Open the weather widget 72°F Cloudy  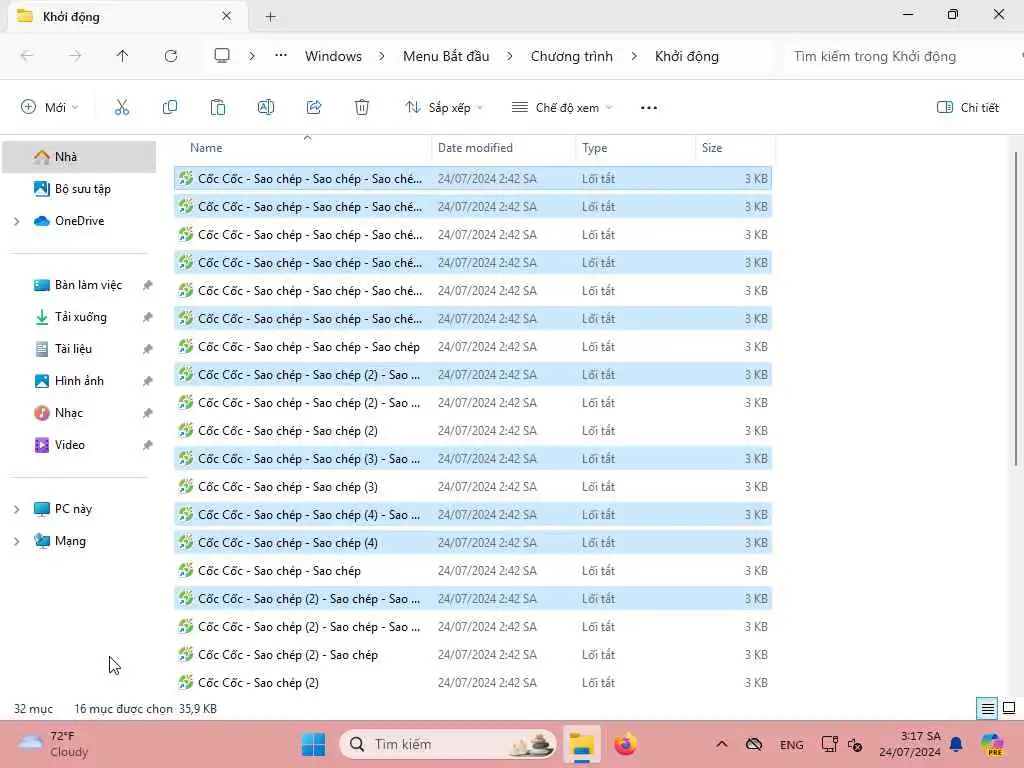[54, 744]
